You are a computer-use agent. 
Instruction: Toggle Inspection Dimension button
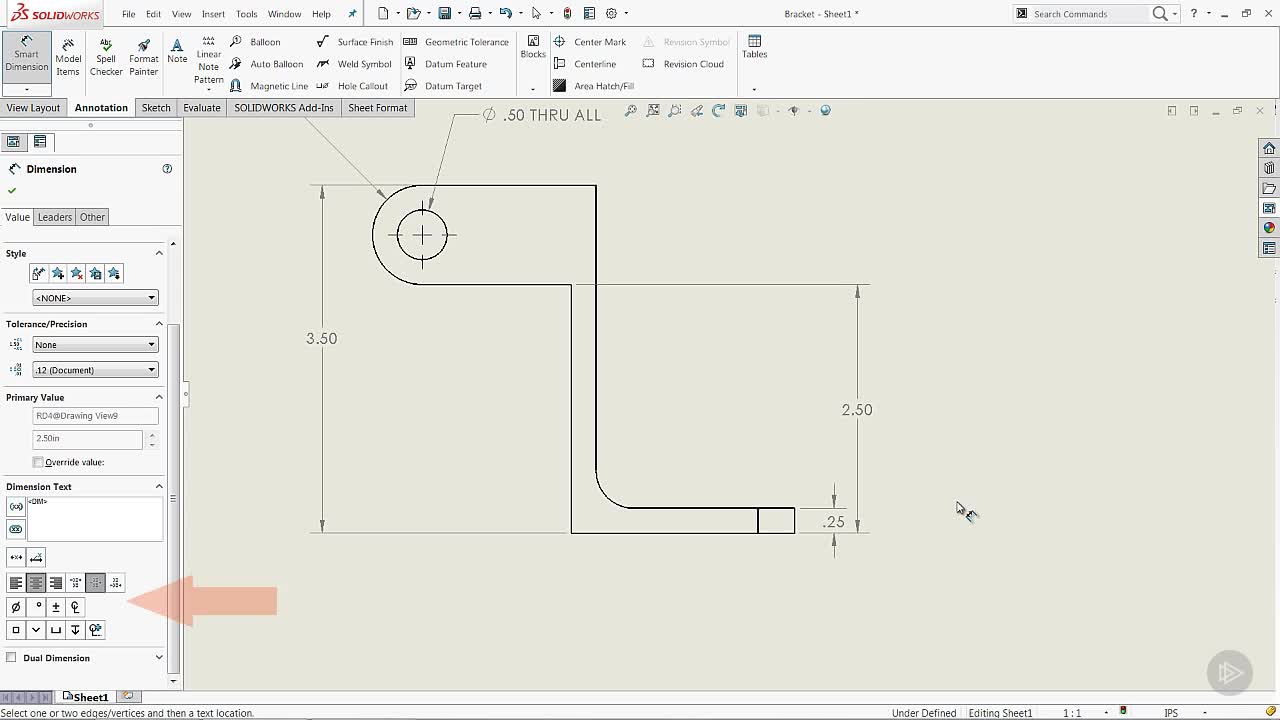(x=16, y=529)
